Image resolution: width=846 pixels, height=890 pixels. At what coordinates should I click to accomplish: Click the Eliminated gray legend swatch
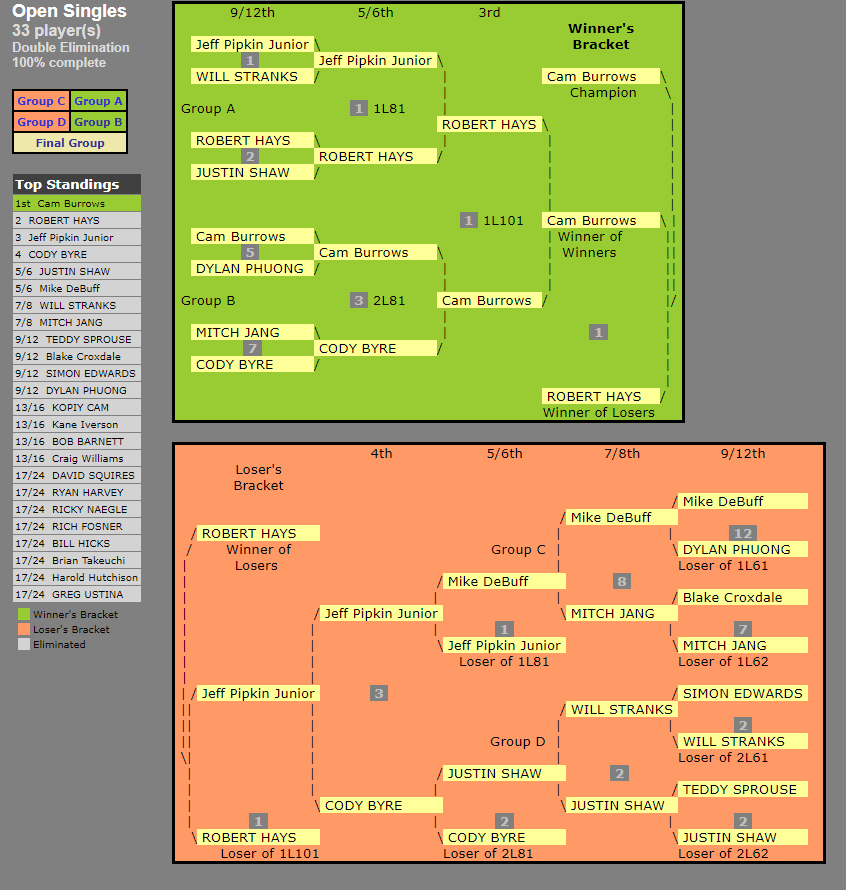(x=24, y=645)
